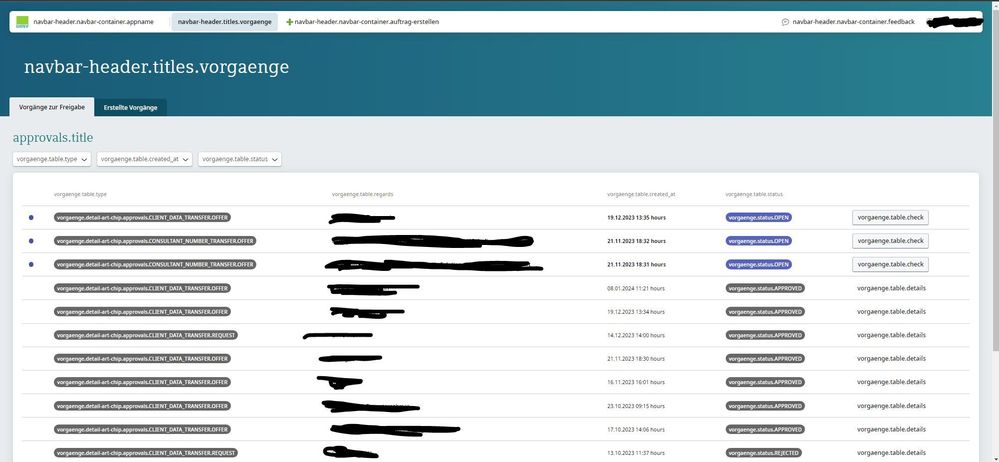This screenshot has width=999, height=462.
Task: Open details for the 08.01.2024 11:21 entry
Action: [891, 288]
